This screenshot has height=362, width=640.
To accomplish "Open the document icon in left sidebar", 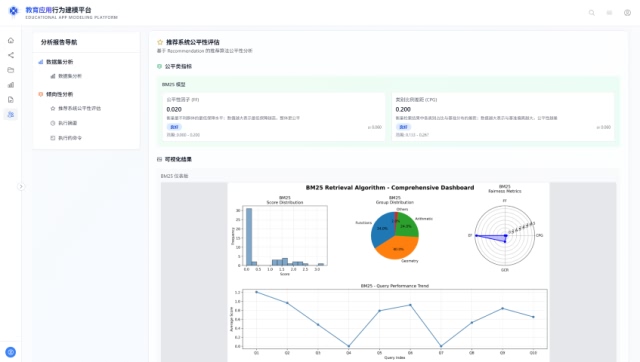I will (11, 100).
